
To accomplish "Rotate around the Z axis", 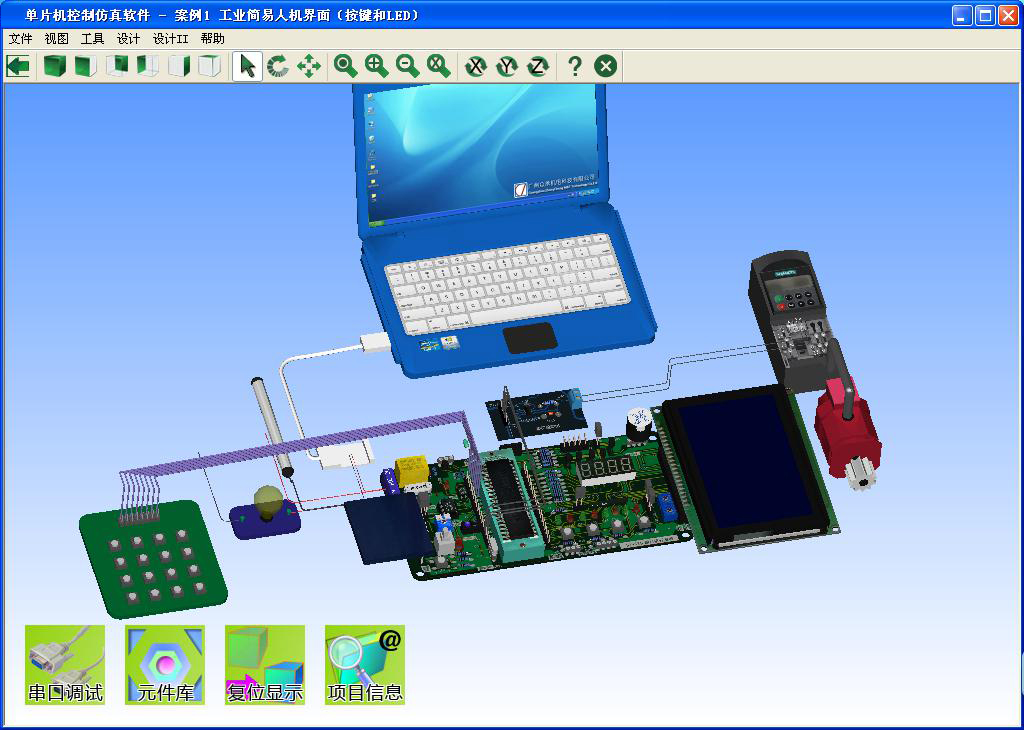I will [x=538, y=67].
